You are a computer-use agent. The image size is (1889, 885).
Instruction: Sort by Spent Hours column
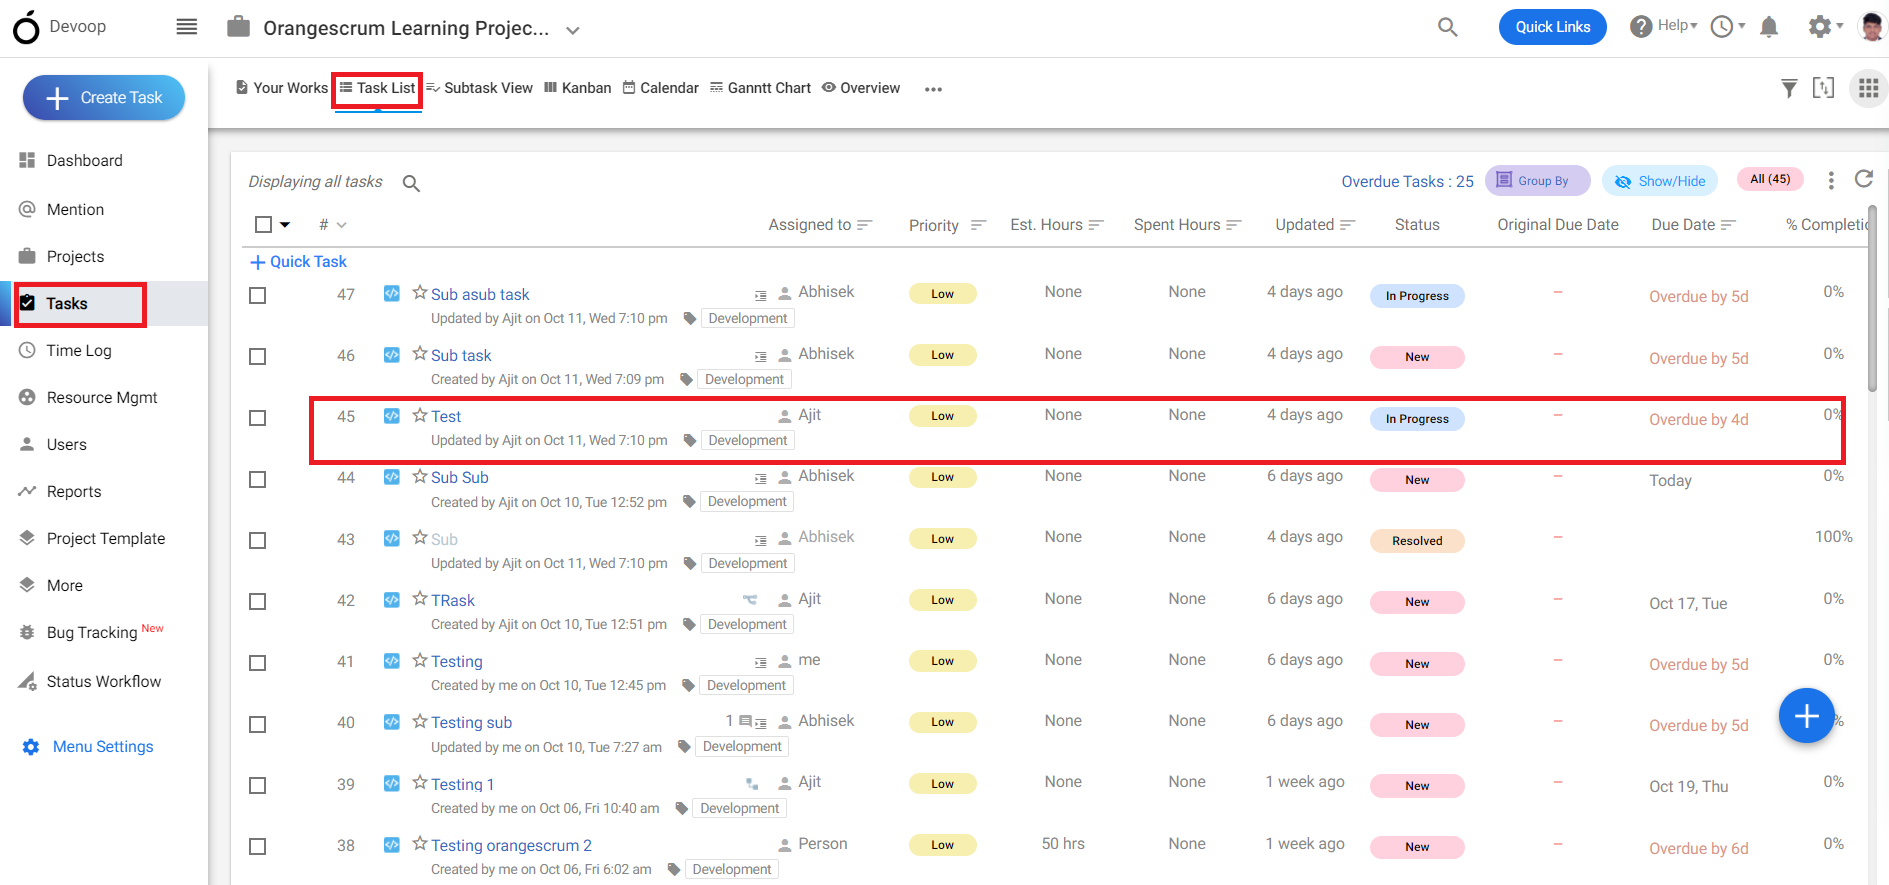(1234, 225)
